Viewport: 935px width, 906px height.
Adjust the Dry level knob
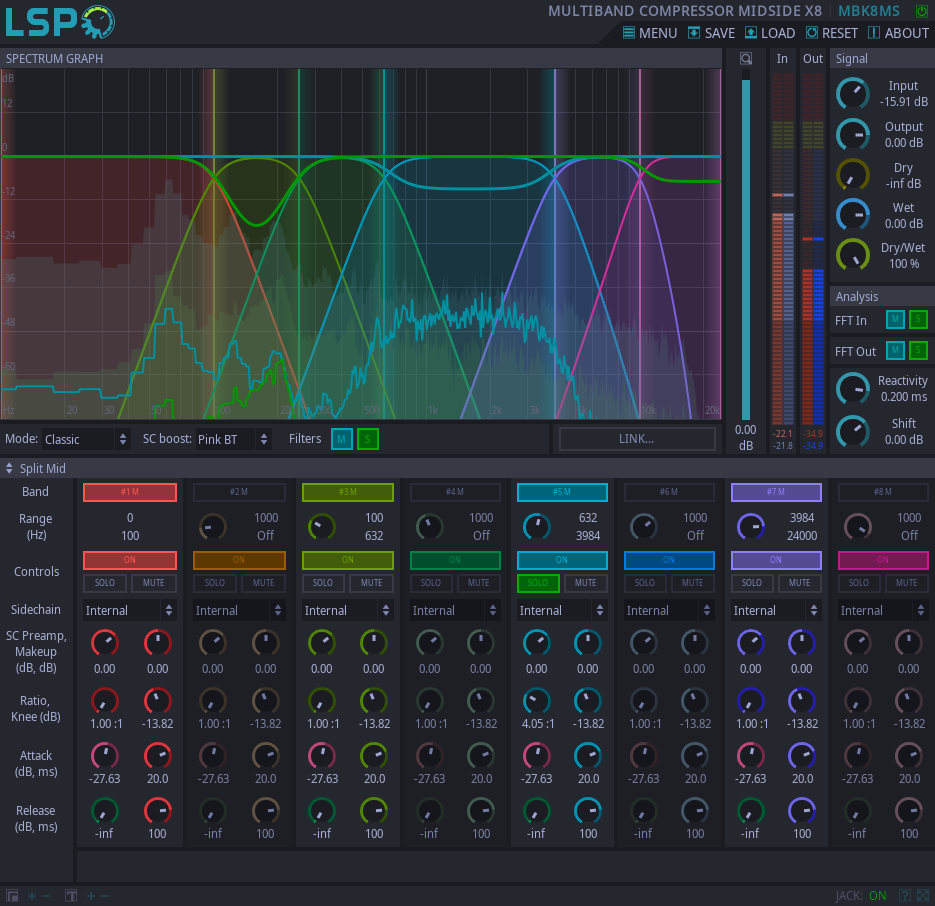point(853,175)
